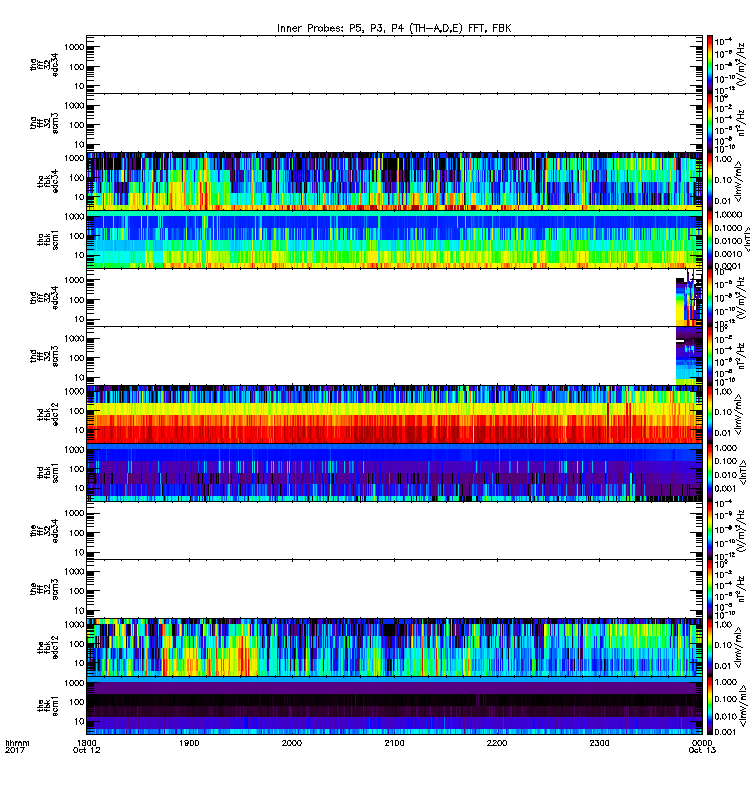Click the '1800' time axis label
Viewport: 750px width, 800px height.
[x=86, y=743]
